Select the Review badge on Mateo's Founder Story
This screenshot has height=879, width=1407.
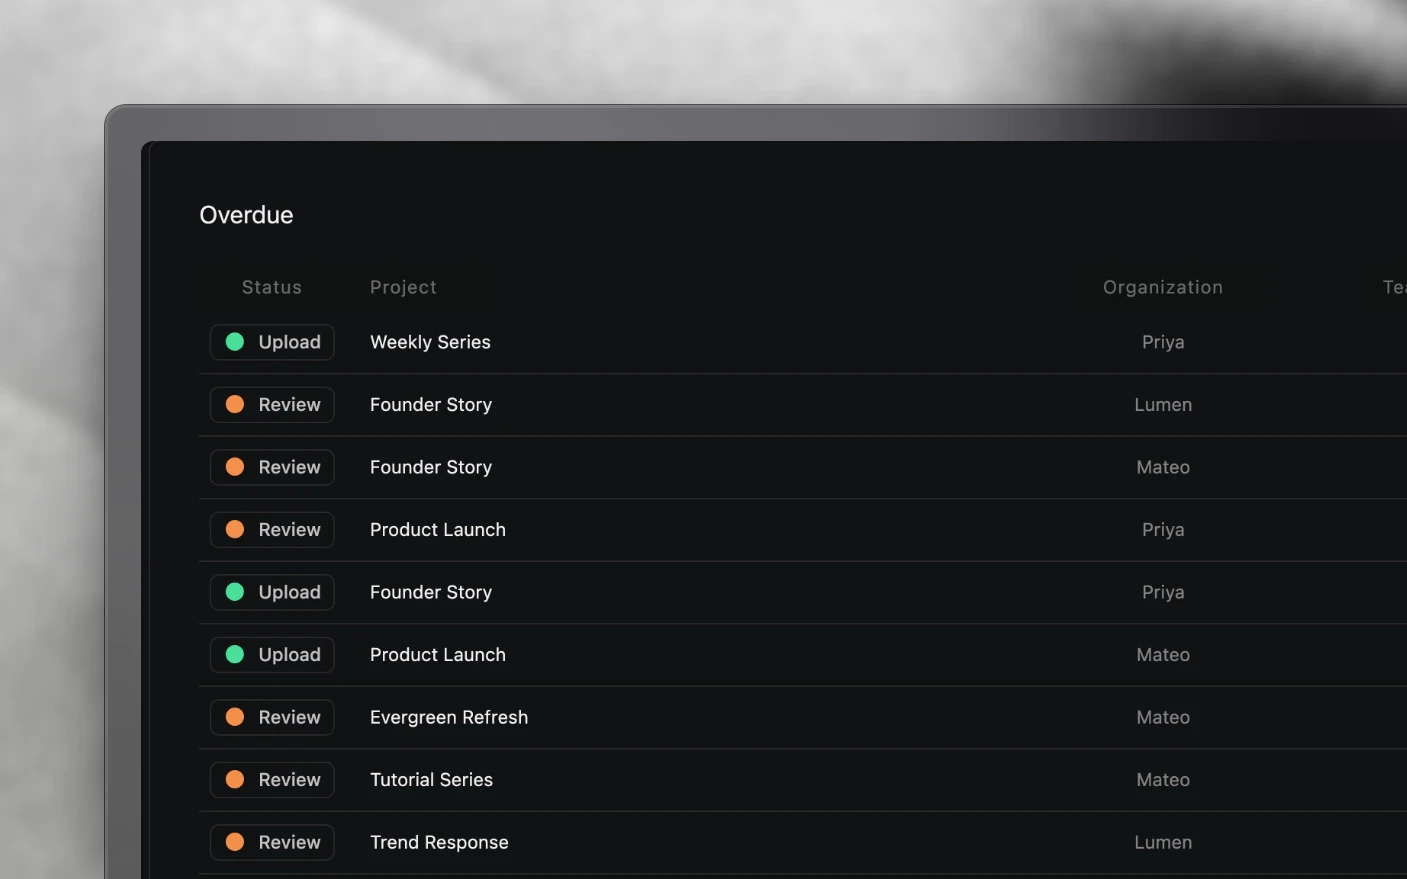click(x=272, y=467)
